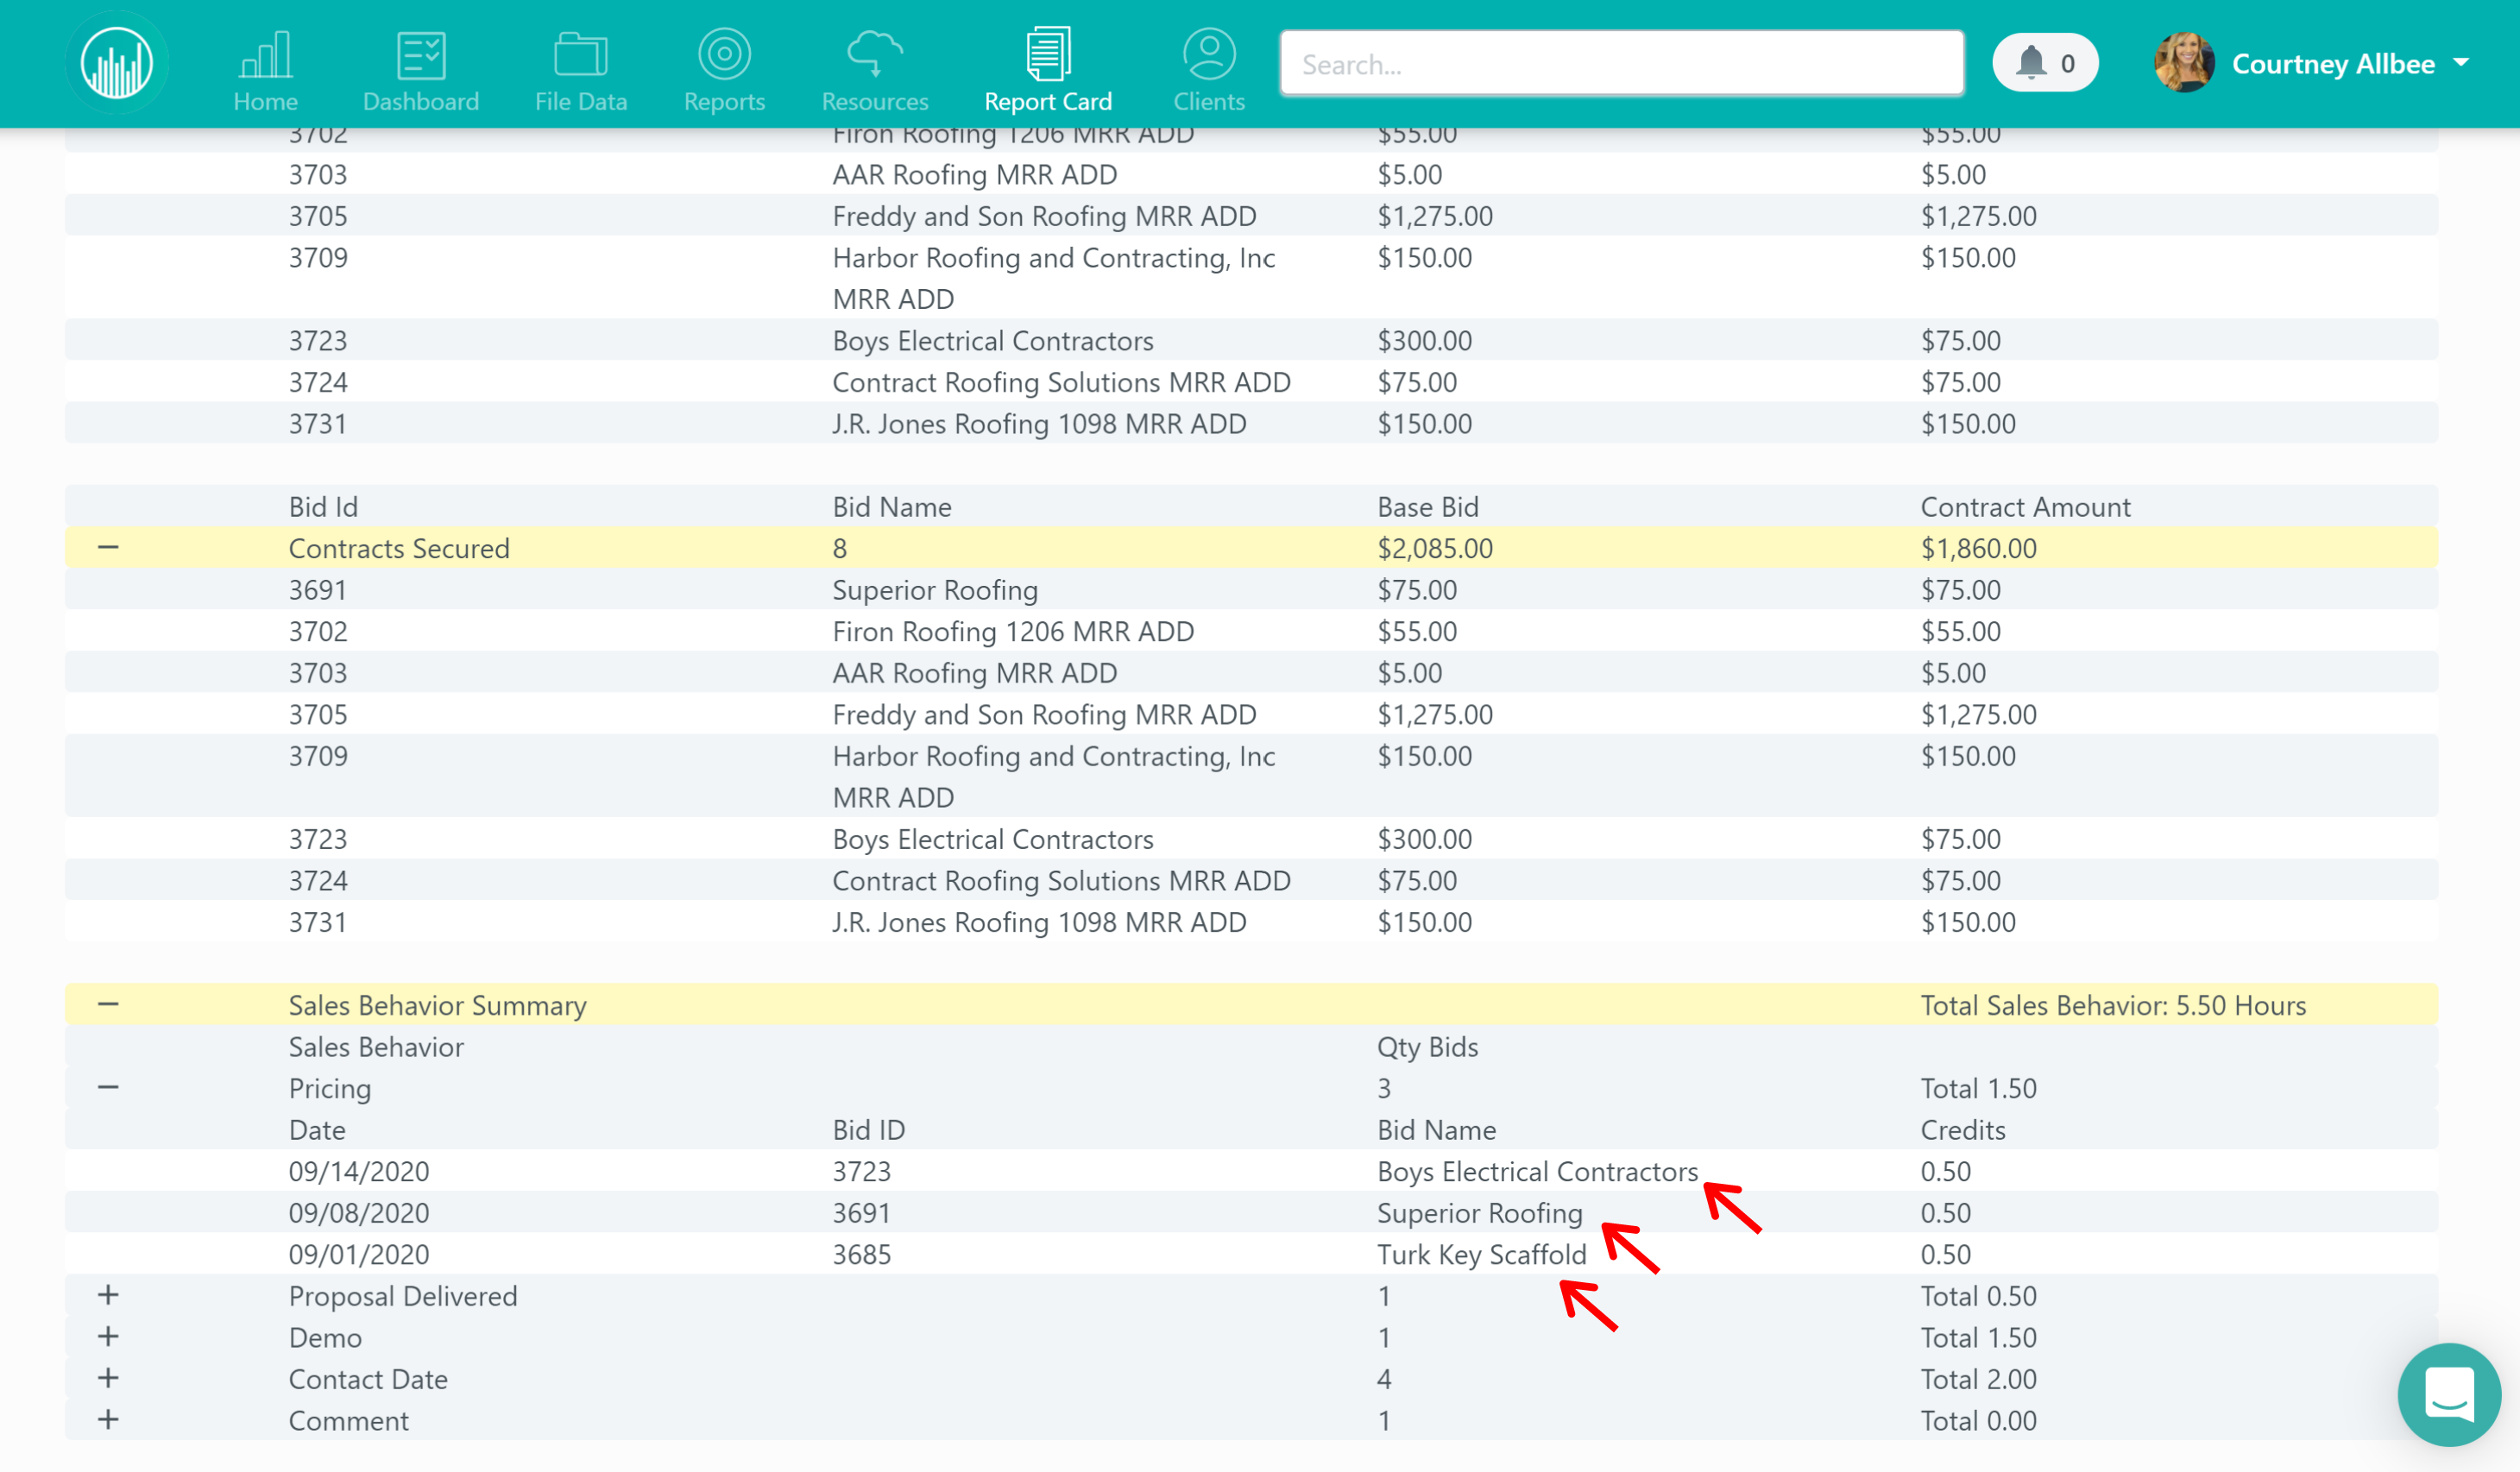Collapse the Contracts Secured section
2520x1472 pixels.
click(x=108, y=548)
